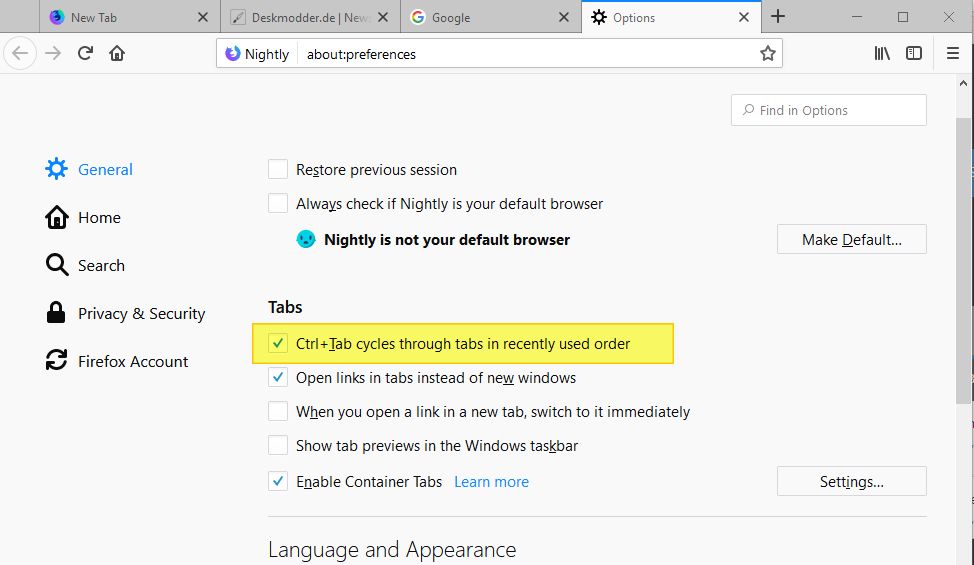Close the New Tab tab
This screenshot has height=565, width=974.
pyautogui.click(x=203, y=17)
